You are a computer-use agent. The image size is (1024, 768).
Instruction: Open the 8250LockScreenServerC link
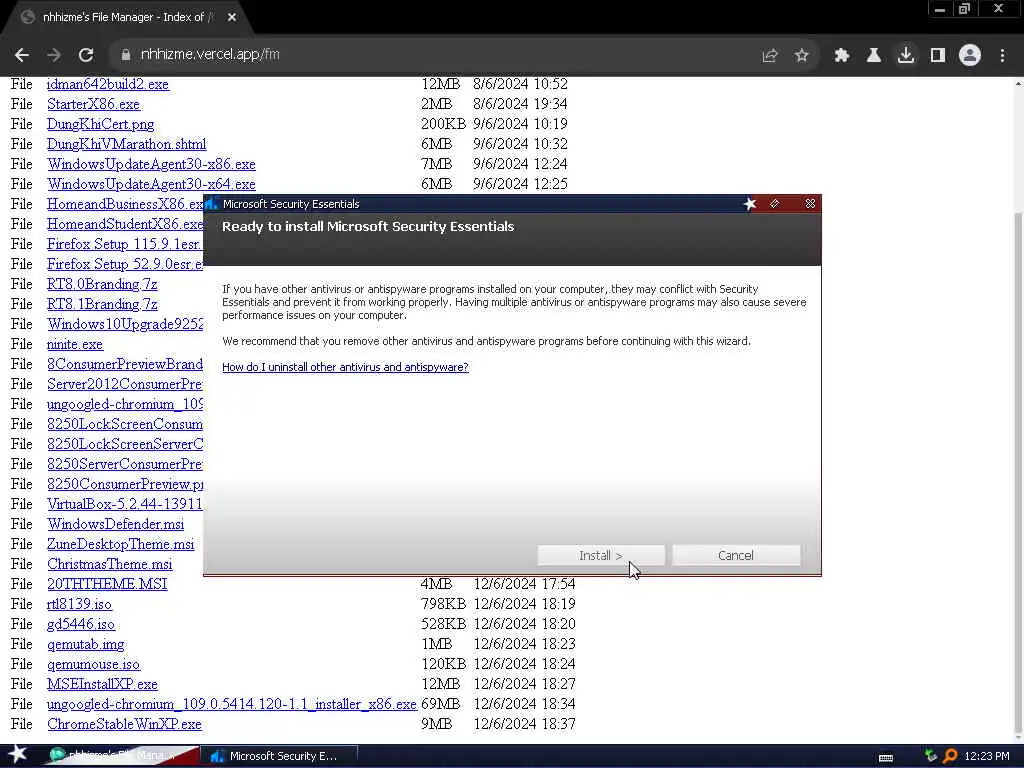[125, 445]
